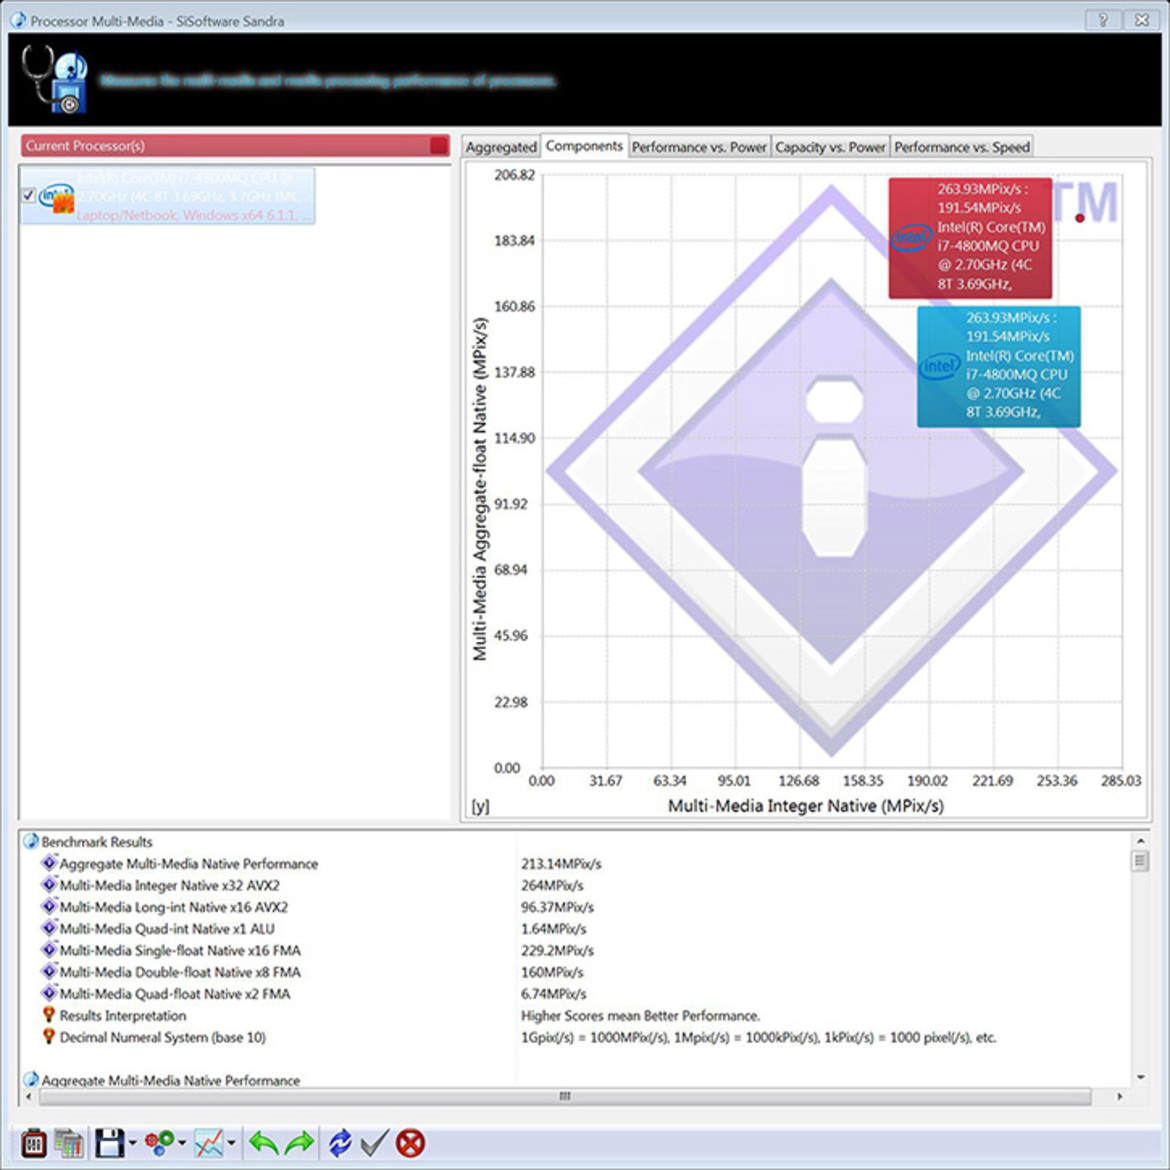Select the Components tab
Viewport: 1170px width, 1170px height.
pos(584,146)
